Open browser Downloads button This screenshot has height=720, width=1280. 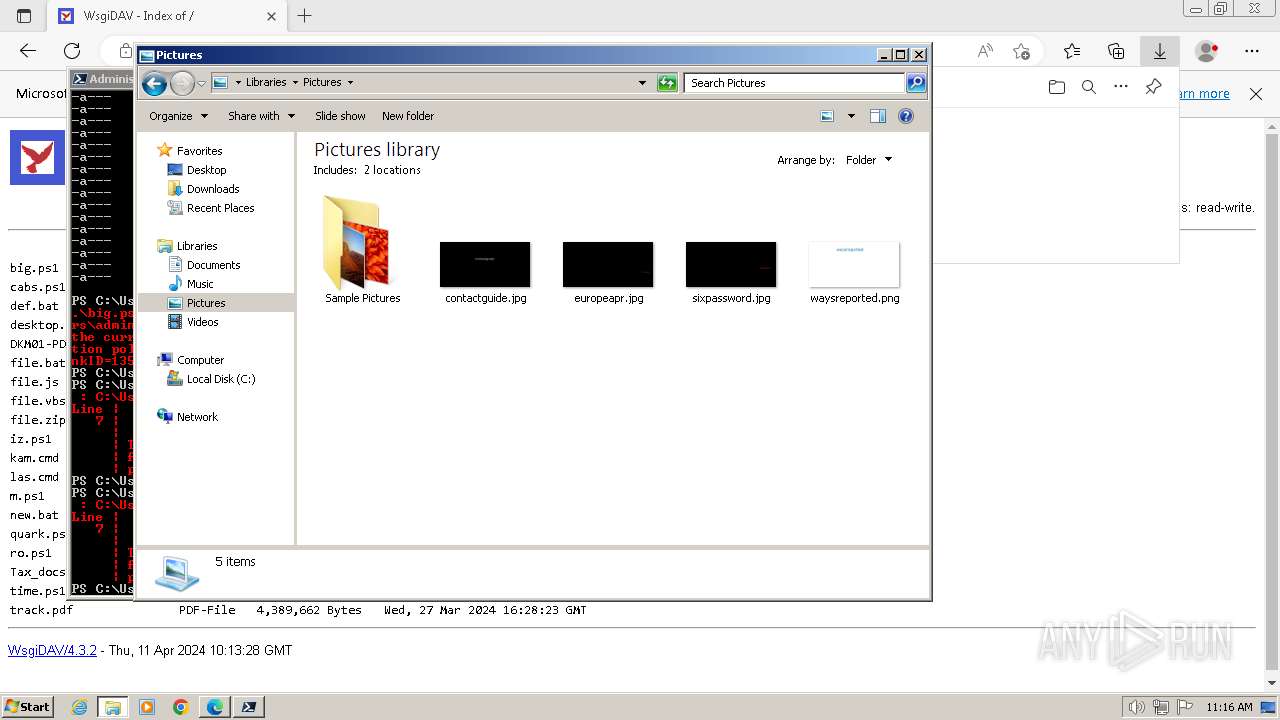(1160, 51)
